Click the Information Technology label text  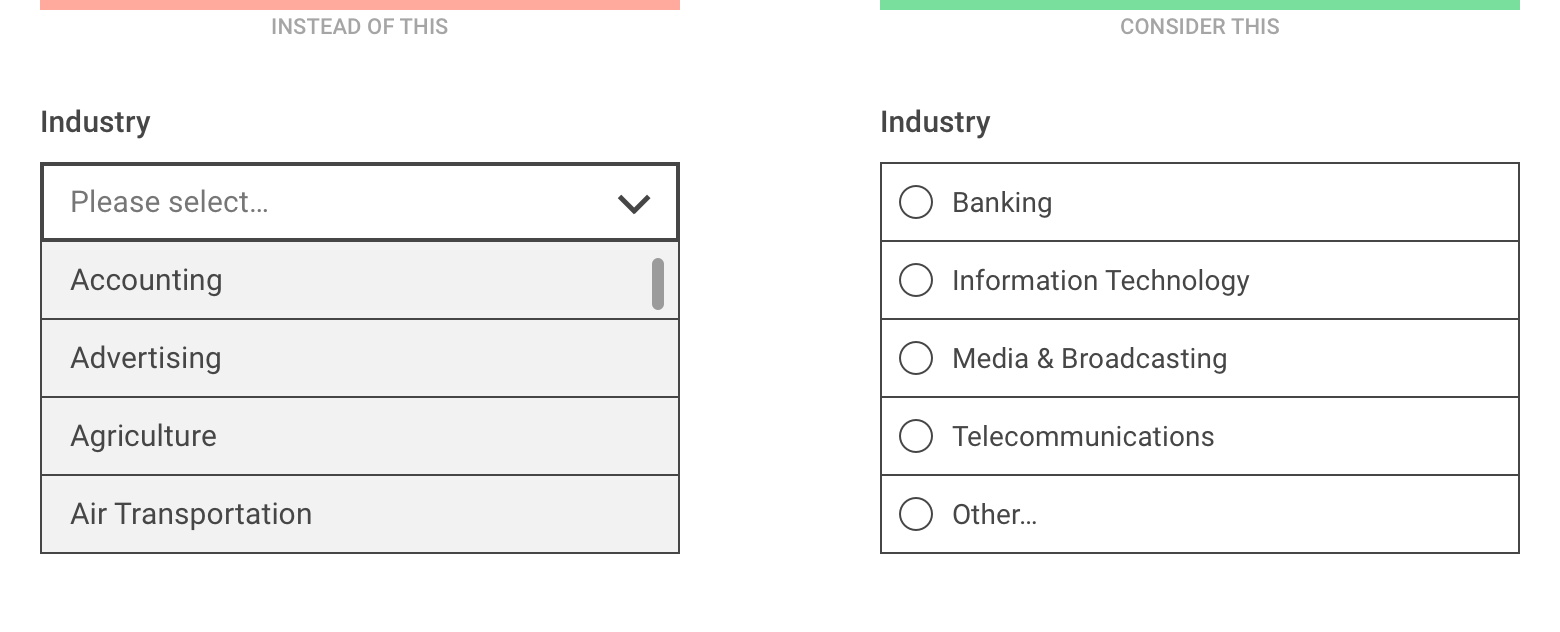click(x=1100, y=280)
